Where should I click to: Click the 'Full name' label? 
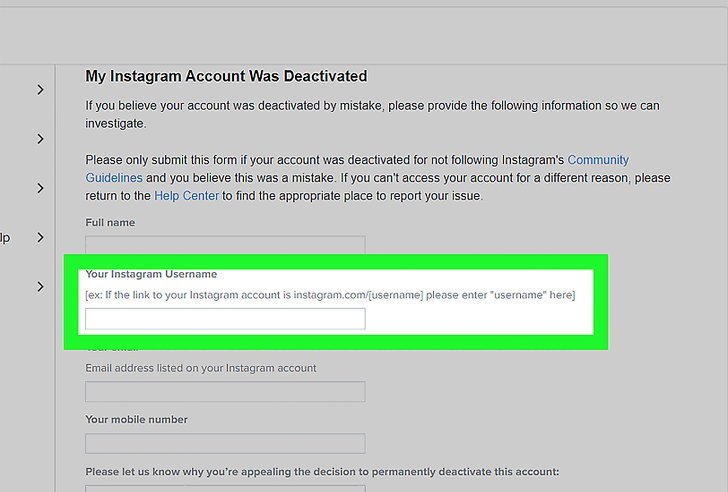pyautogui.click(x=110, y=223)
